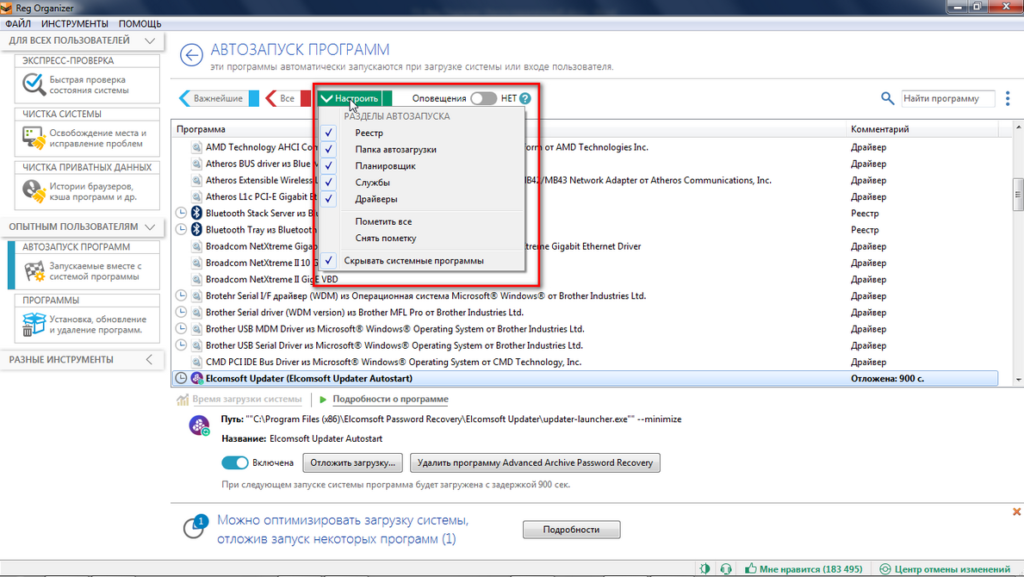Expand the Разные инструменты section
The image size is (1024, 577).
(x=149, y=359)
